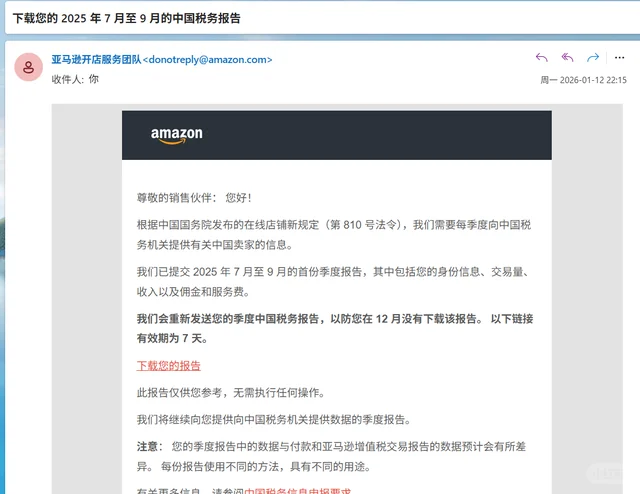Open the more actions ellipsis menu
This screenshot has width=640, height=494.
click(618, 58)
